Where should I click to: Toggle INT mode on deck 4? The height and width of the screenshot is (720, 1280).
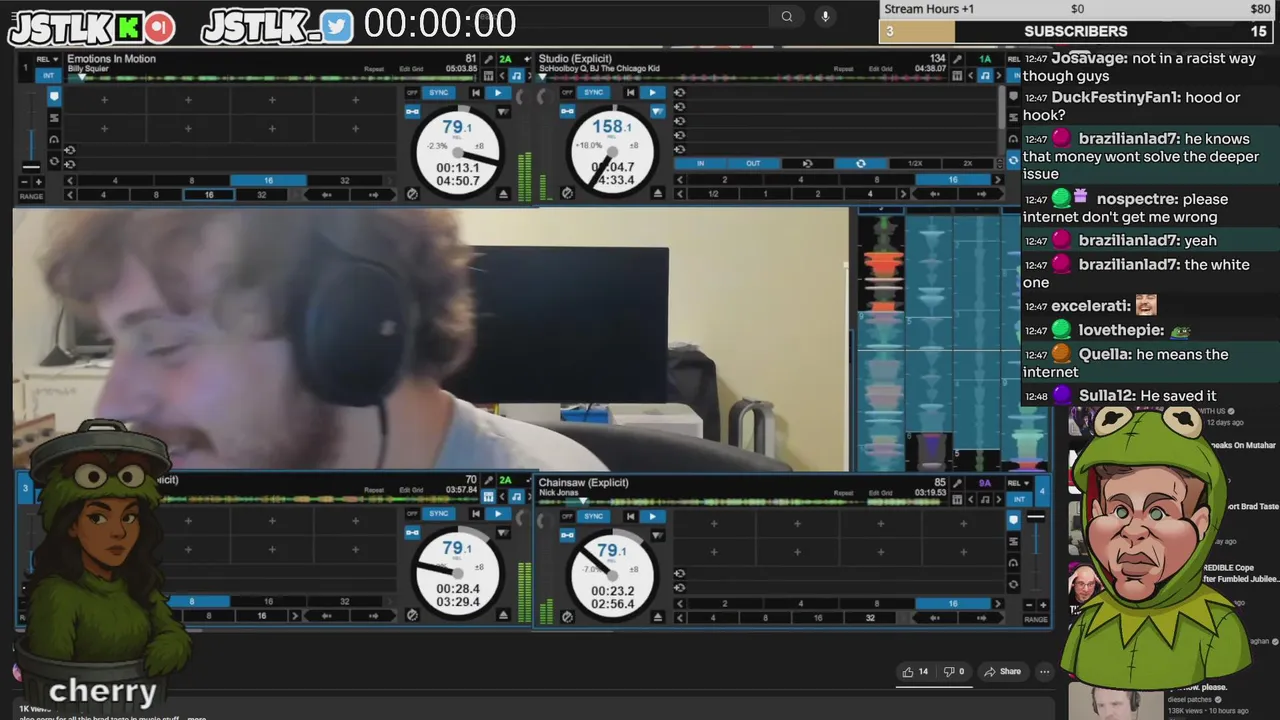pos(1019,498)
